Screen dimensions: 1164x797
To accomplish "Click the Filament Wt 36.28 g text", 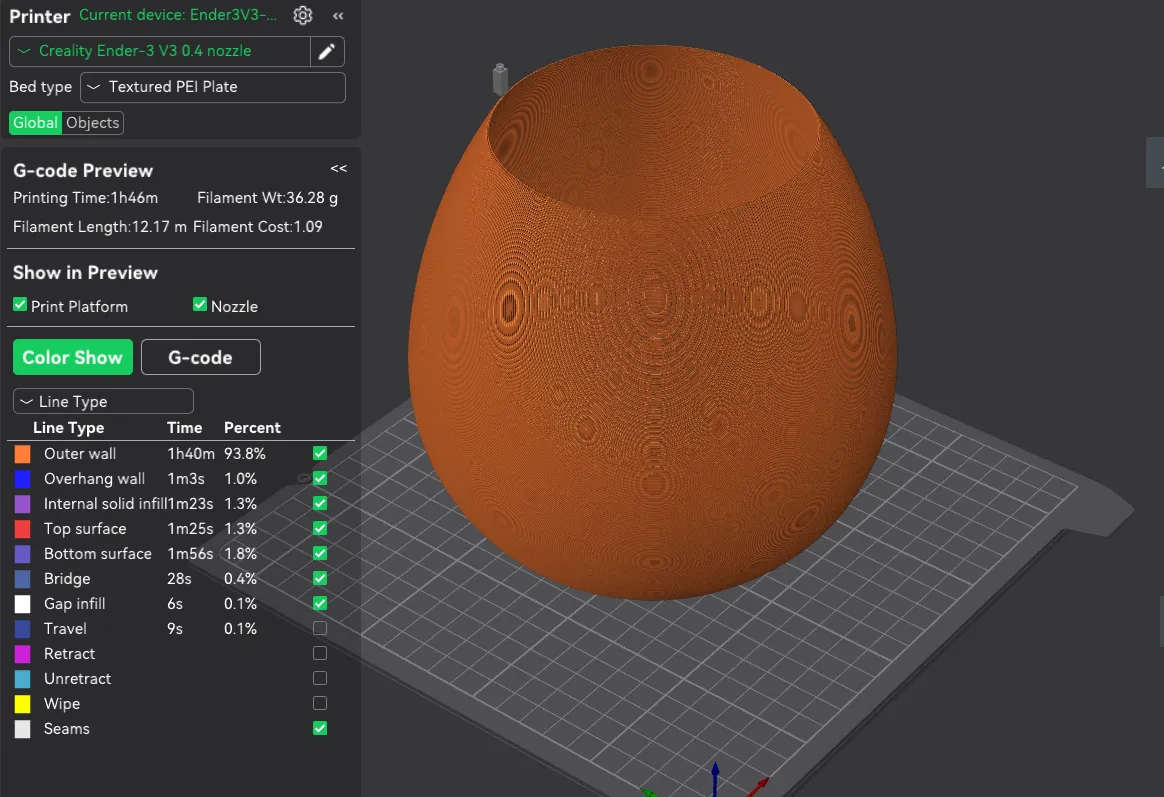I will point(267,198).
